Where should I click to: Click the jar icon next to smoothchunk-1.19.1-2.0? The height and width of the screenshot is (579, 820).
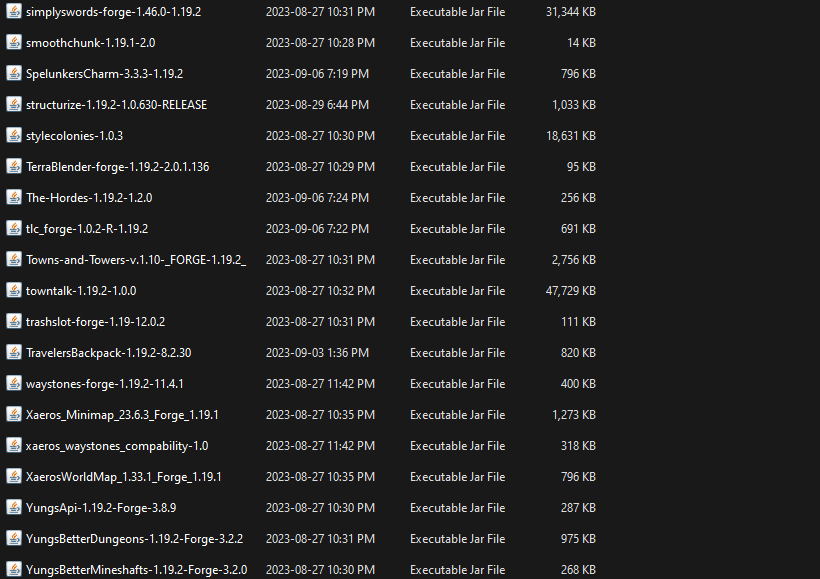[13, 42]
